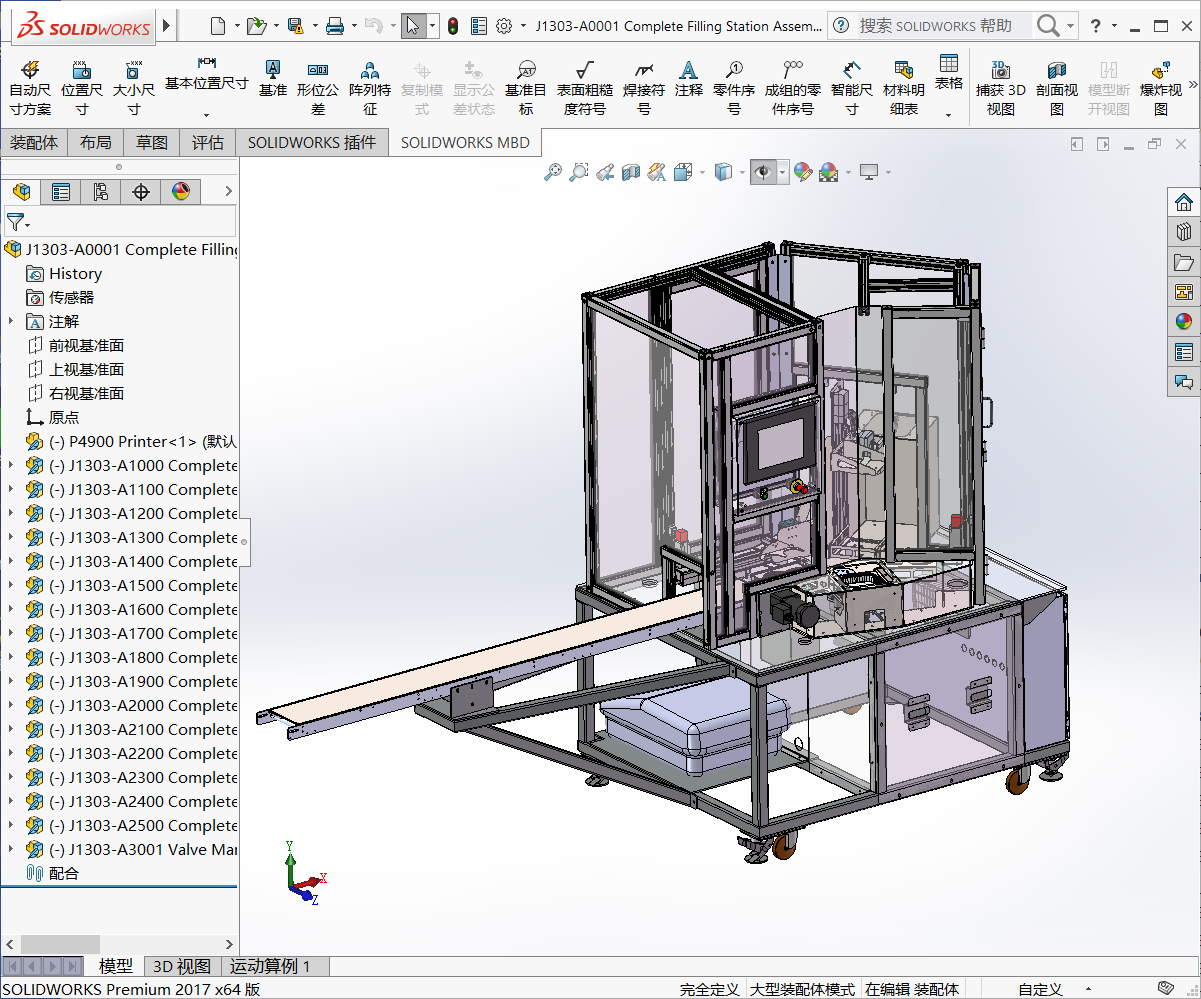Expand the 注解 annotations tree node
Image resolution: width=1201 pixels, height=999 pixels.
11,321
